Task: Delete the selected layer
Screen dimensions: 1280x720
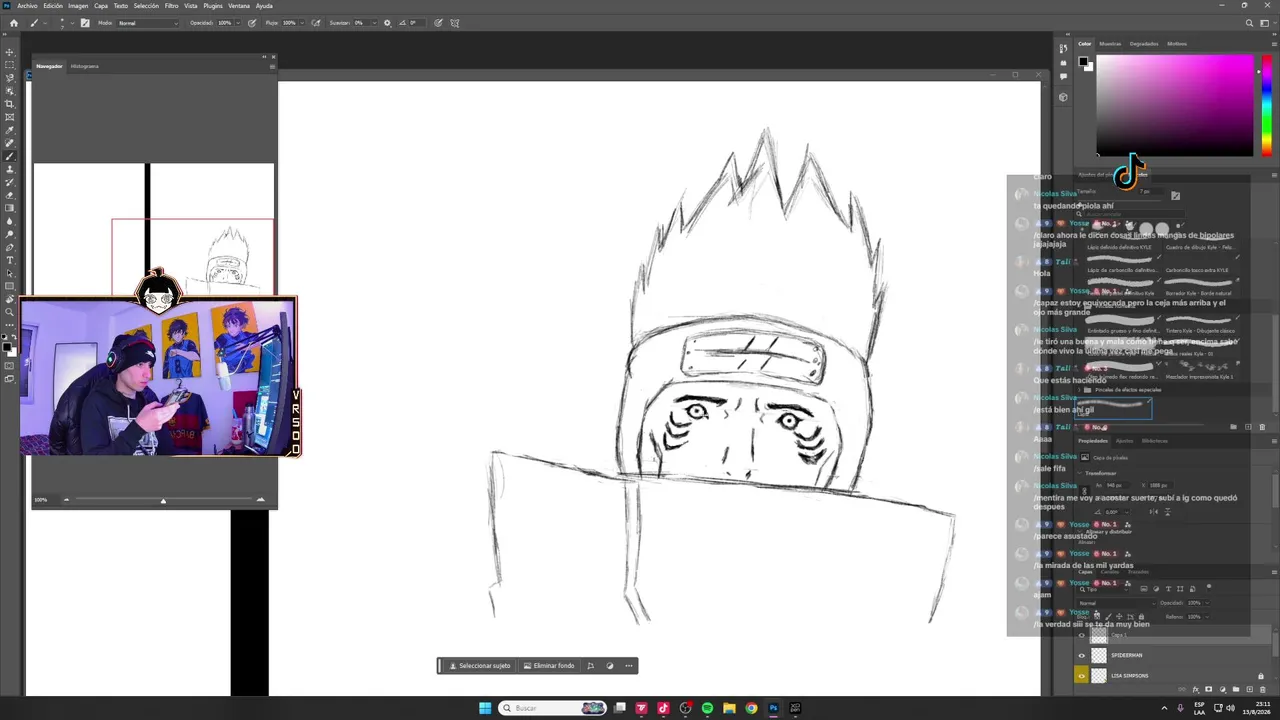Action: tap(1261, 689)
